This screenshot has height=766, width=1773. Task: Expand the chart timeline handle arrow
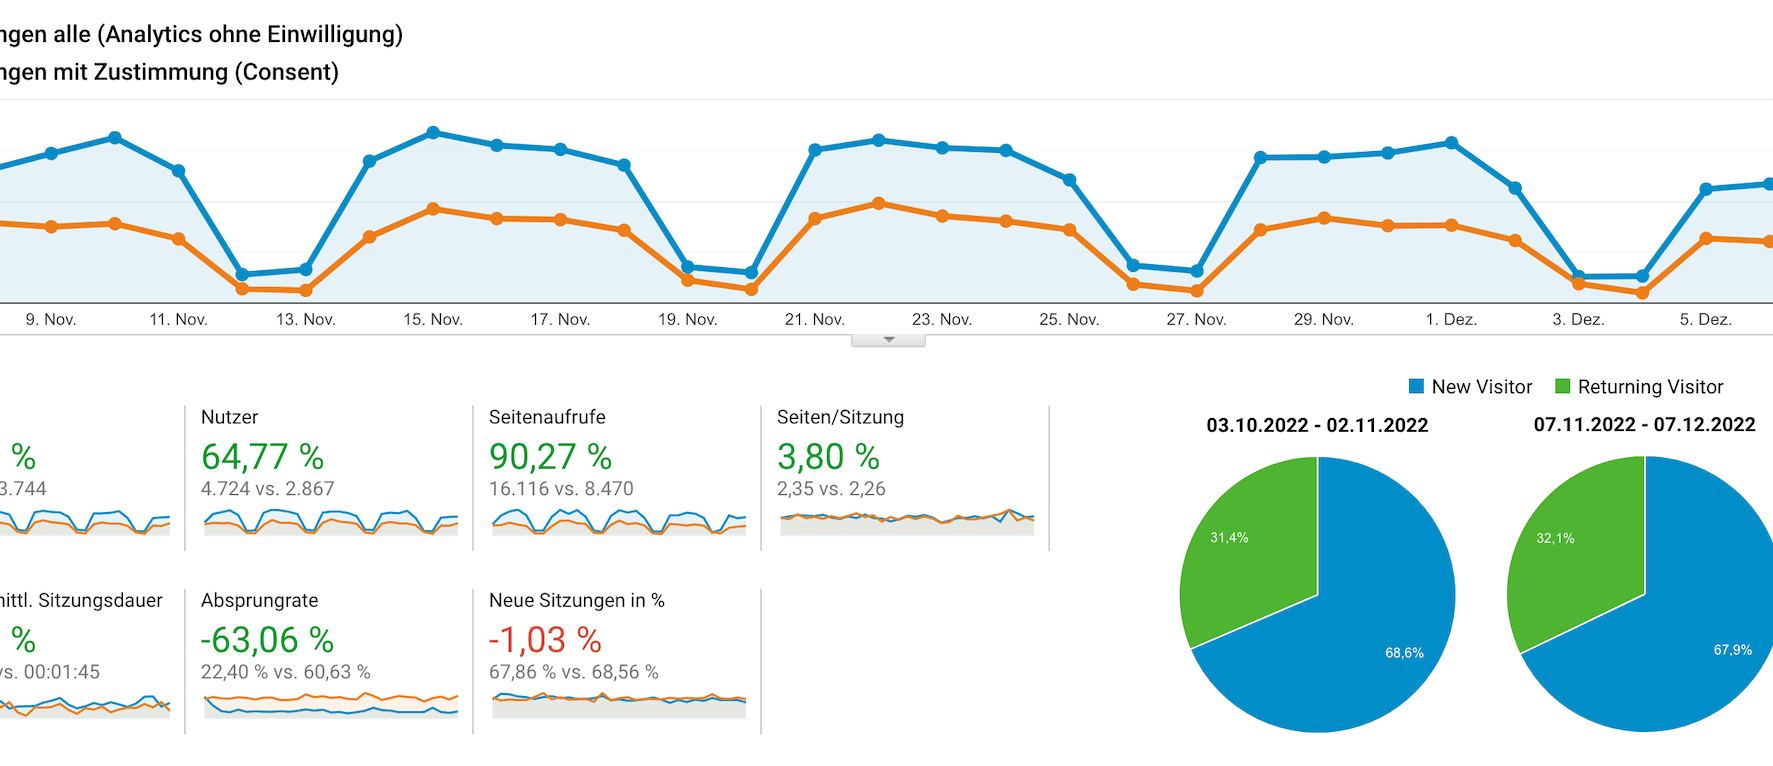click(888, 340)
